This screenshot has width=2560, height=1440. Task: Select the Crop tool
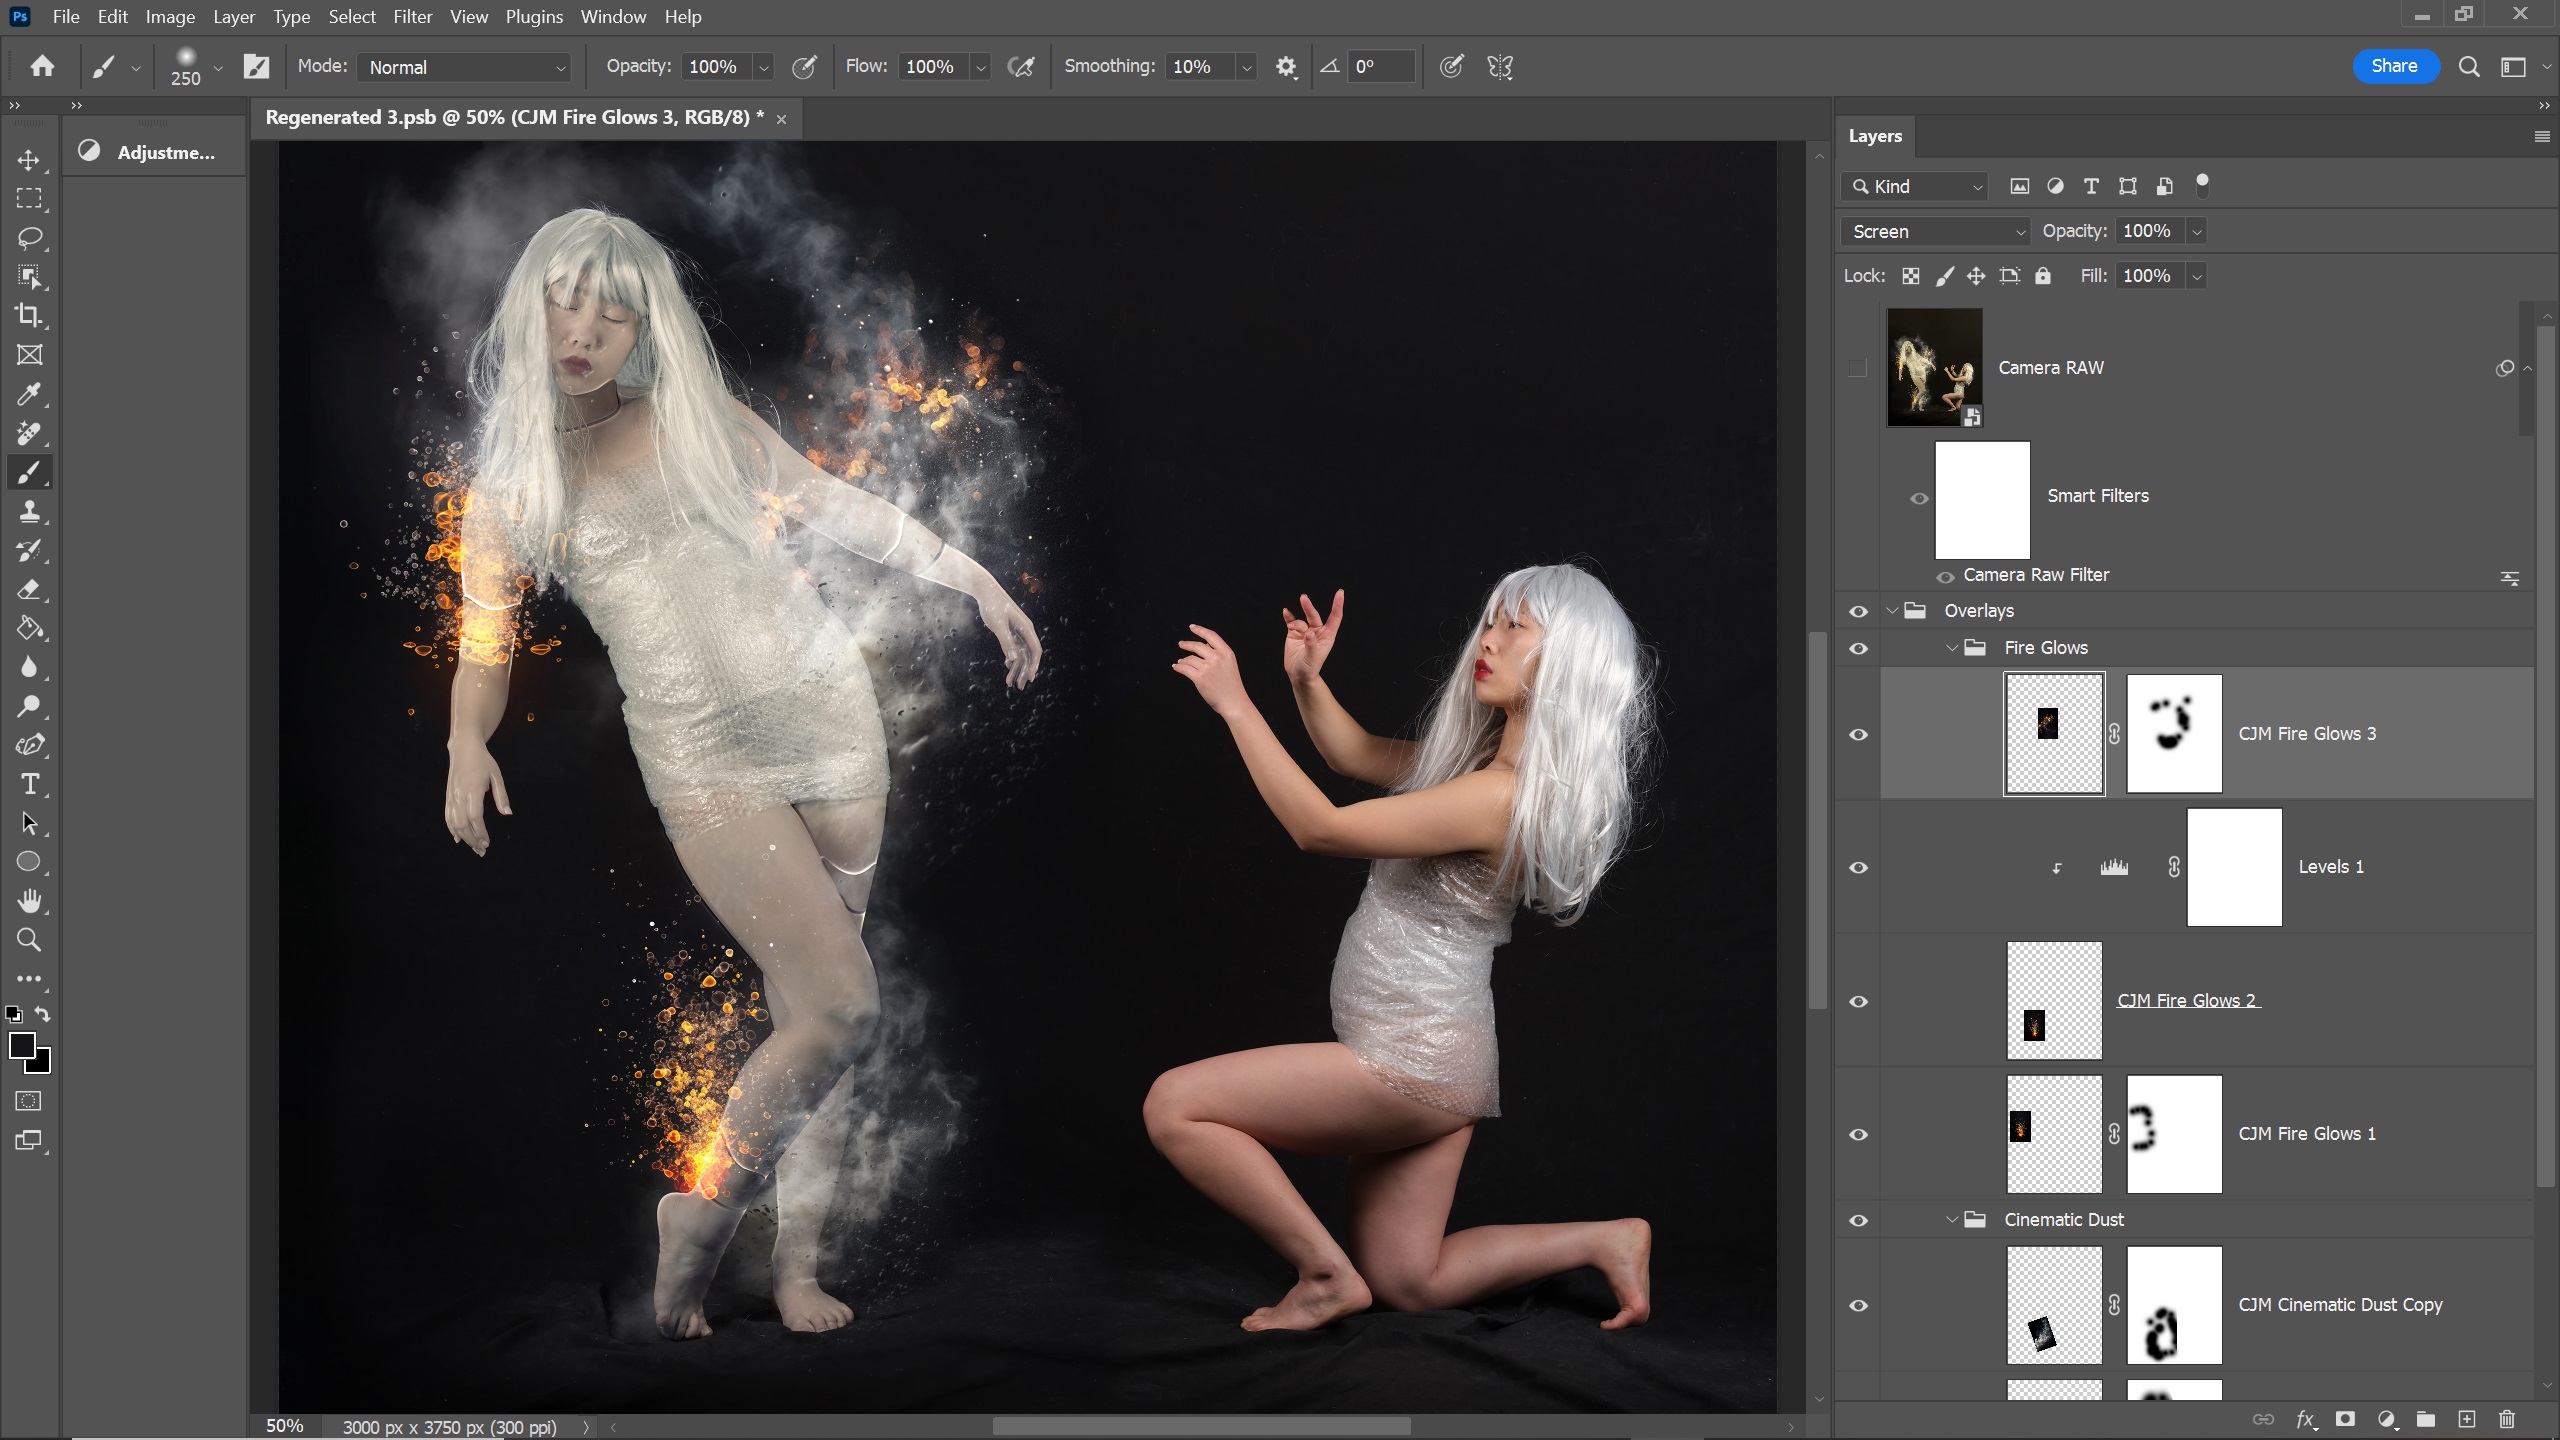[29, 316]
